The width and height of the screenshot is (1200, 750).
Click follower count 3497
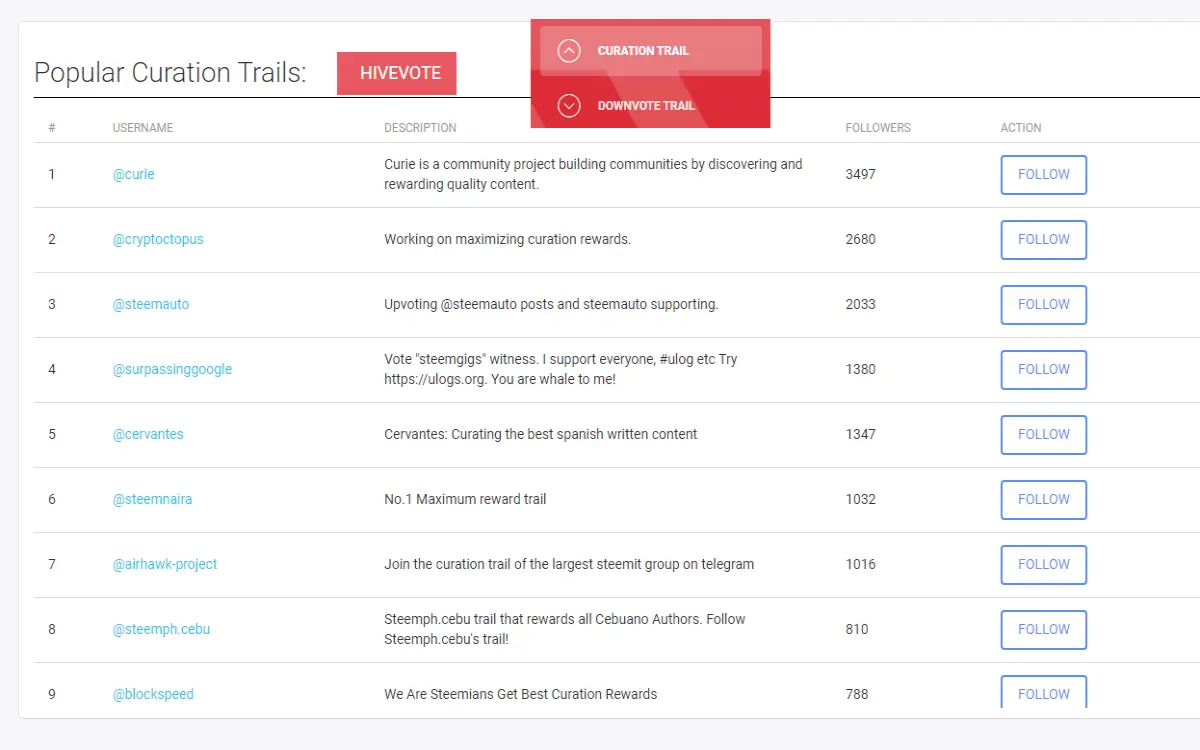[x=860, y=174]
